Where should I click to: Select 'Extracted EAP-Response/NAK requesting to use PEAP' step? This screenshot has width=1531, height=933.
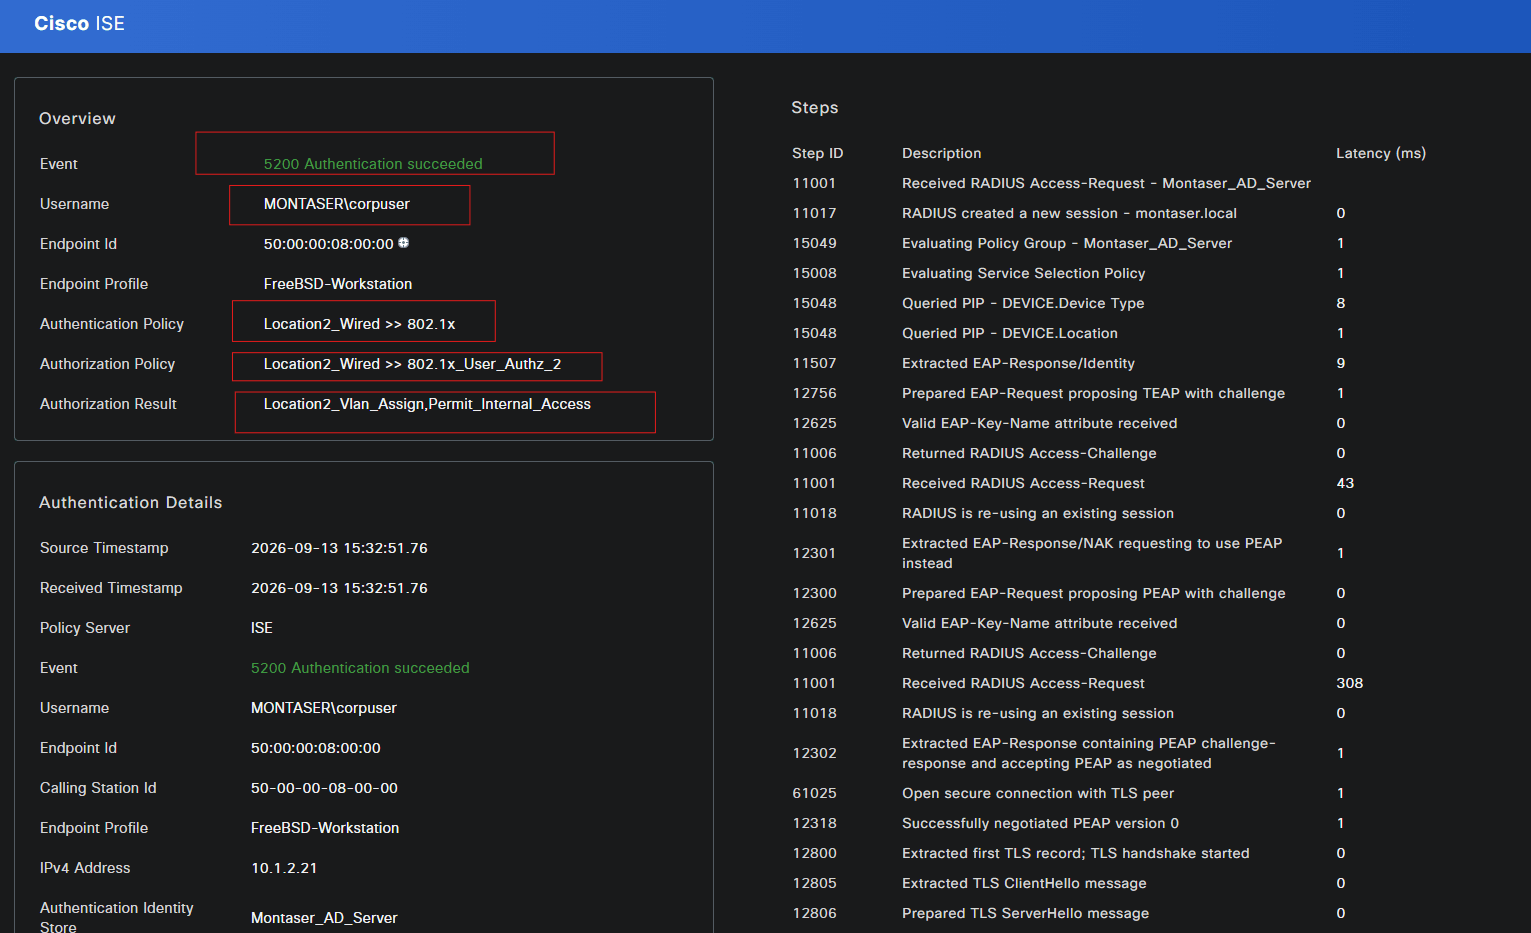1092,553
